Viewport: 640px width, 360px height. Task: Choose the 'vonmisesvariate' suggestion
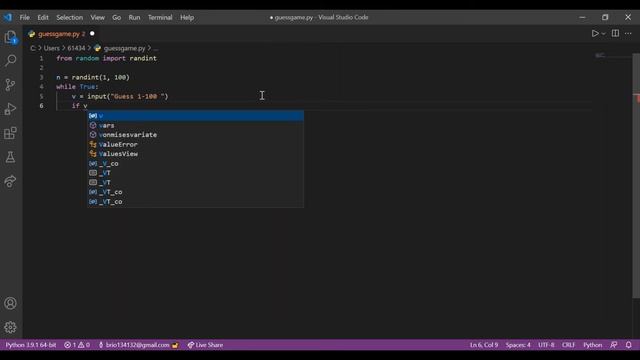pyautogui.click(x=196, y=135)
